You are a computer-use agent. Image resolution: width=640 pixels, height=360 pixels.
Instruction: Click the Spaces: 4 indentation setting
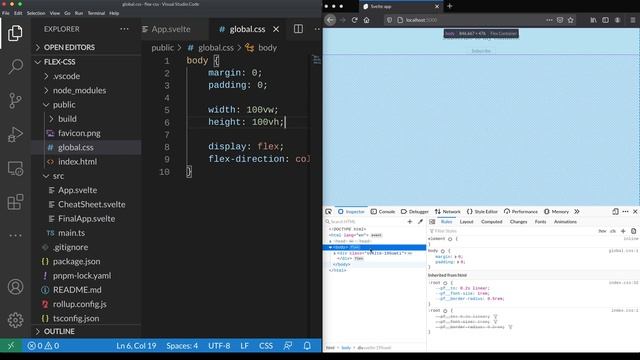coord(182,346)
